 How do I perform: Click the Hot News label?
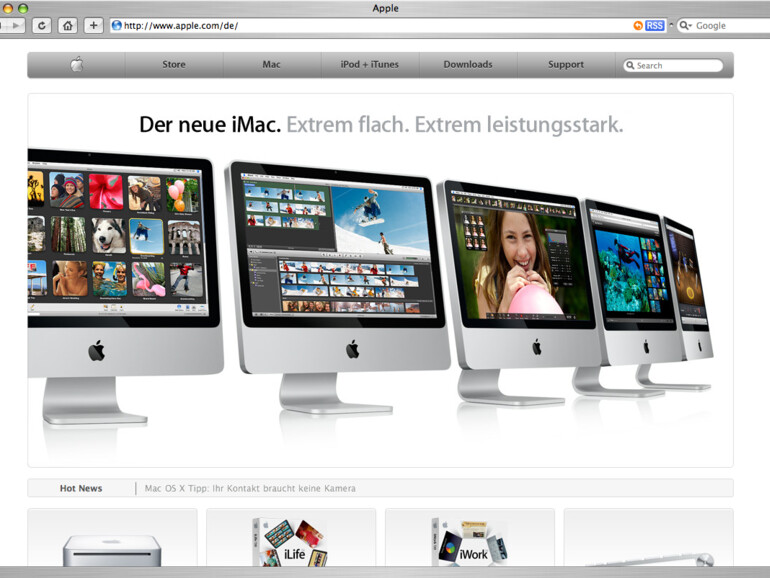81,488
